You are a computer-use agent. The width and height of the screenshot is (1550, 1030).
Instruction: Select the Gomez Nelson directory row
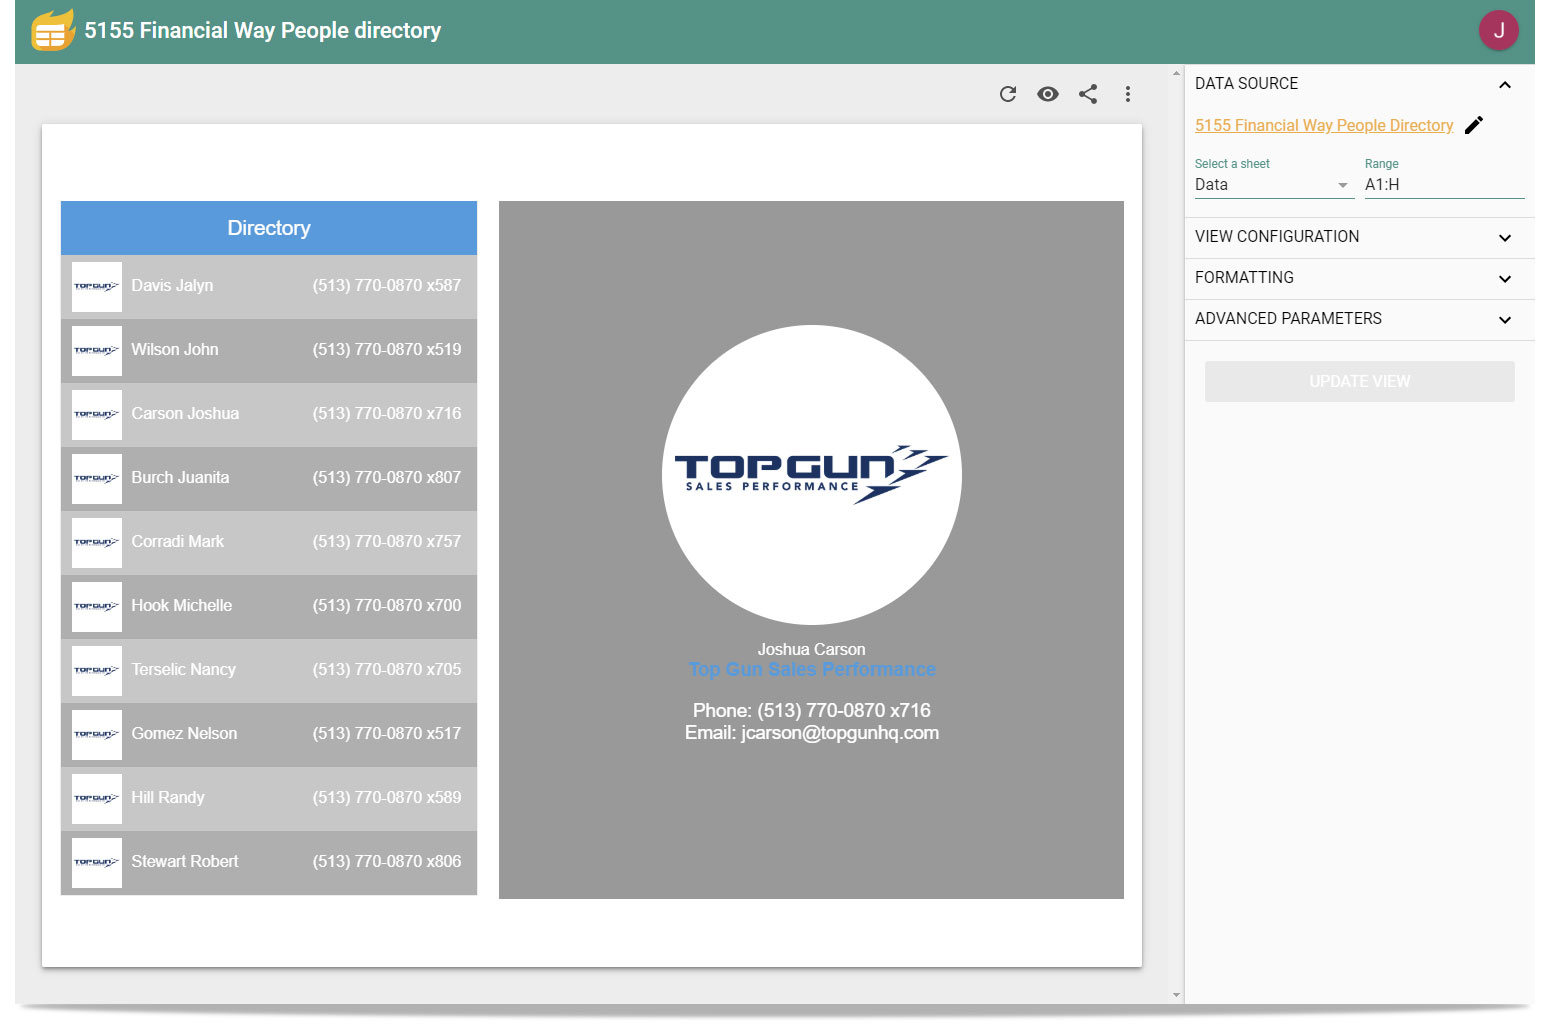[x=269, y=735]
